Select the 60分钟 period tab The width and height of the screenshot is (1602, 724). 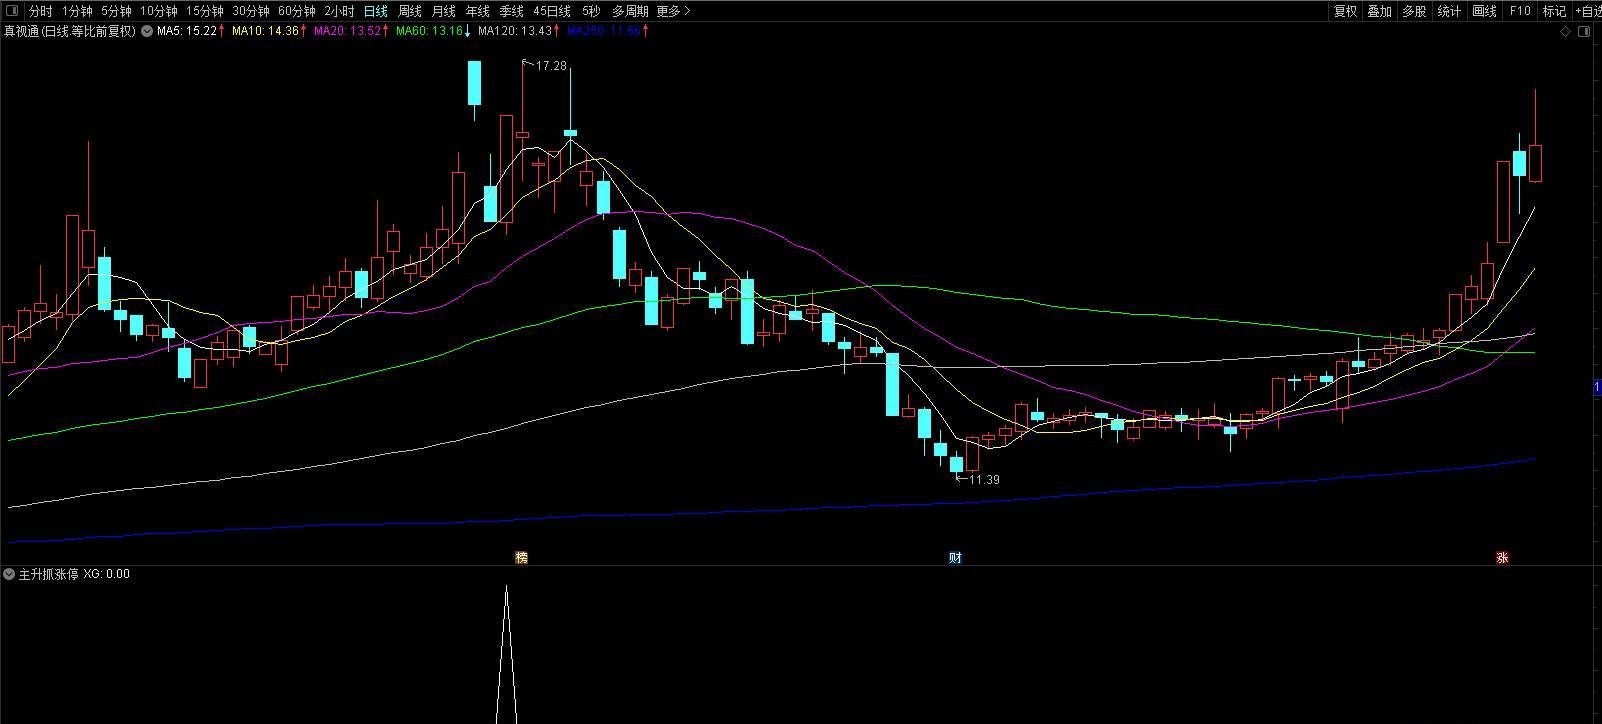pos(296,11)
